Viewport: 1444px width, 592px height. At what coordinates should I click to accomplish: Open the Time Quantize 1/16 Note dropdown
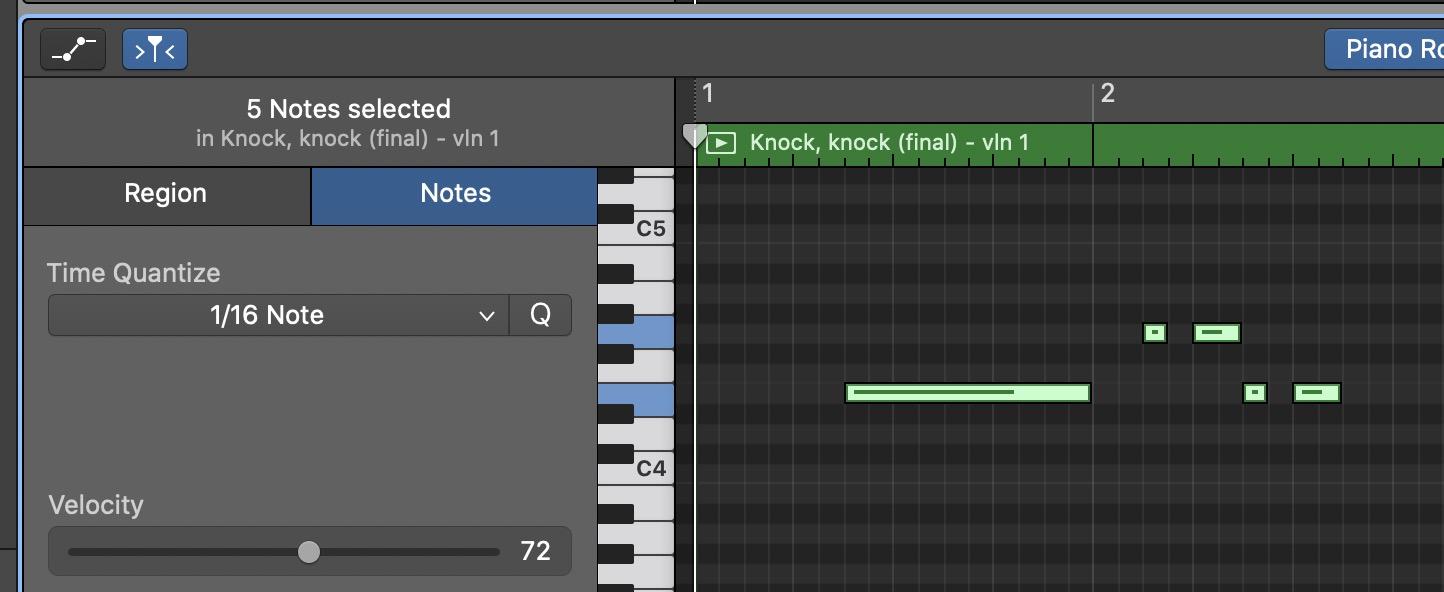click(278, 315)
